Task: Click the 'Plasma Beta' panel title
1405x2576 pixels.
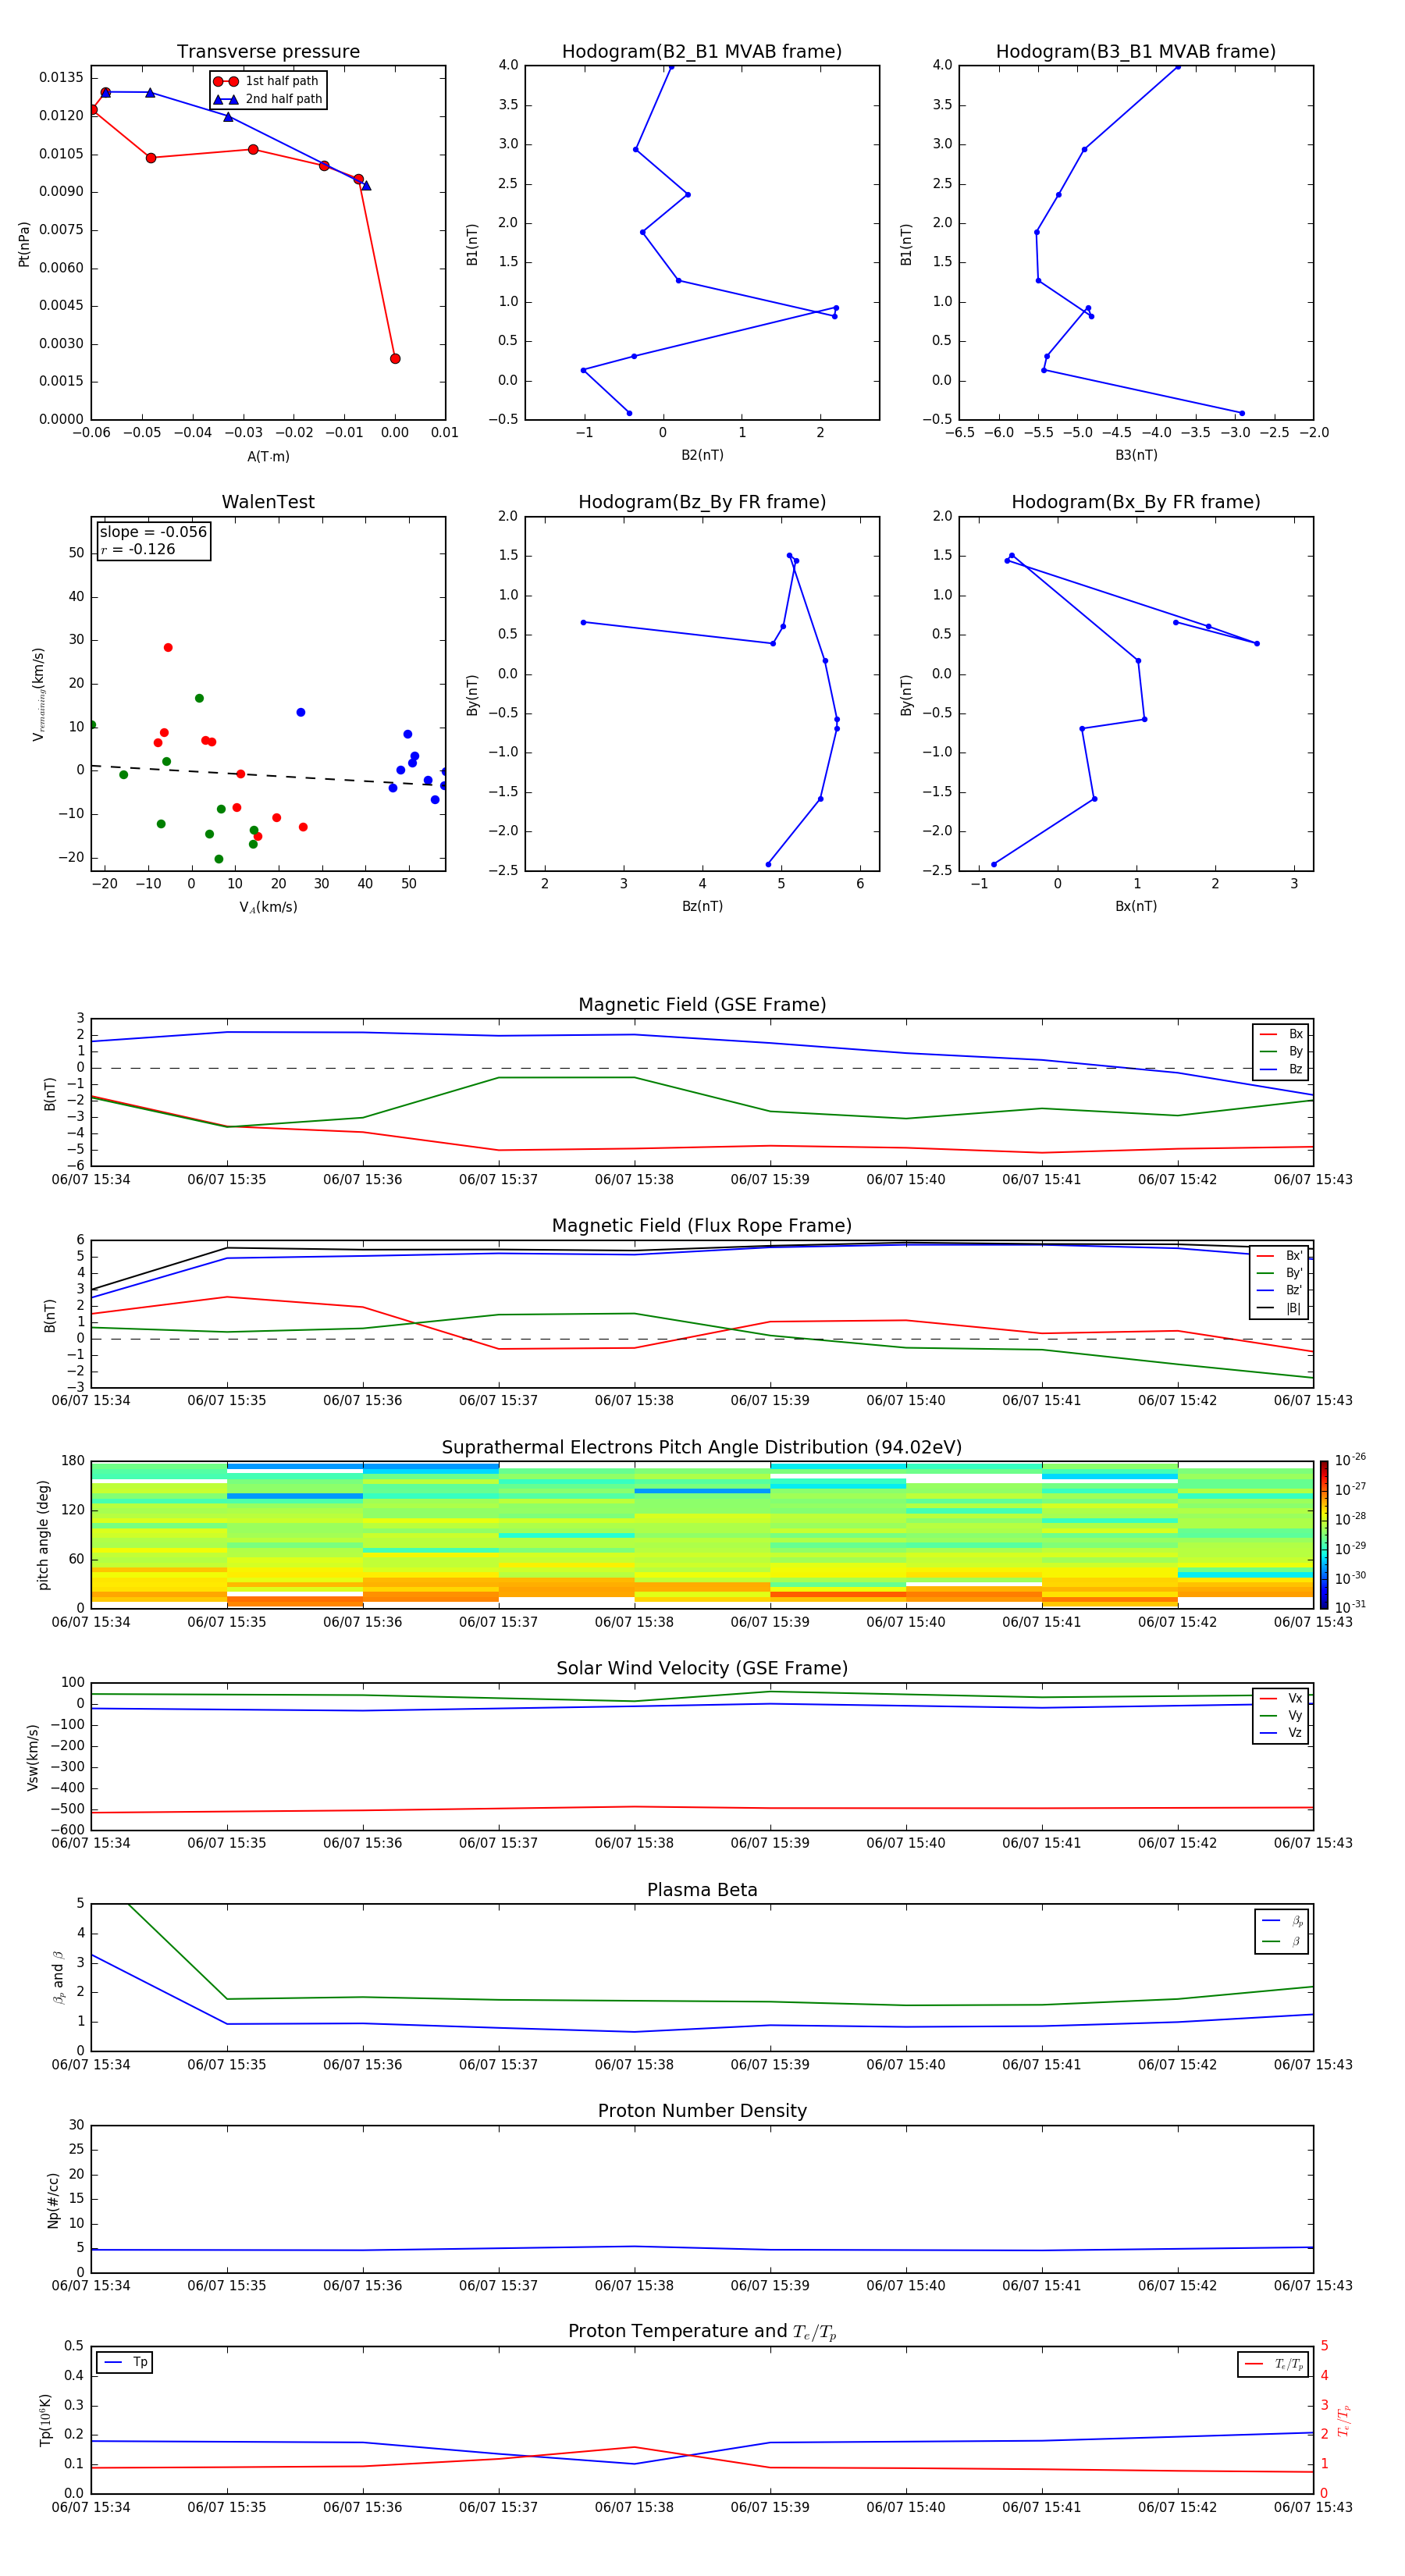Action: coord(702,1890)
